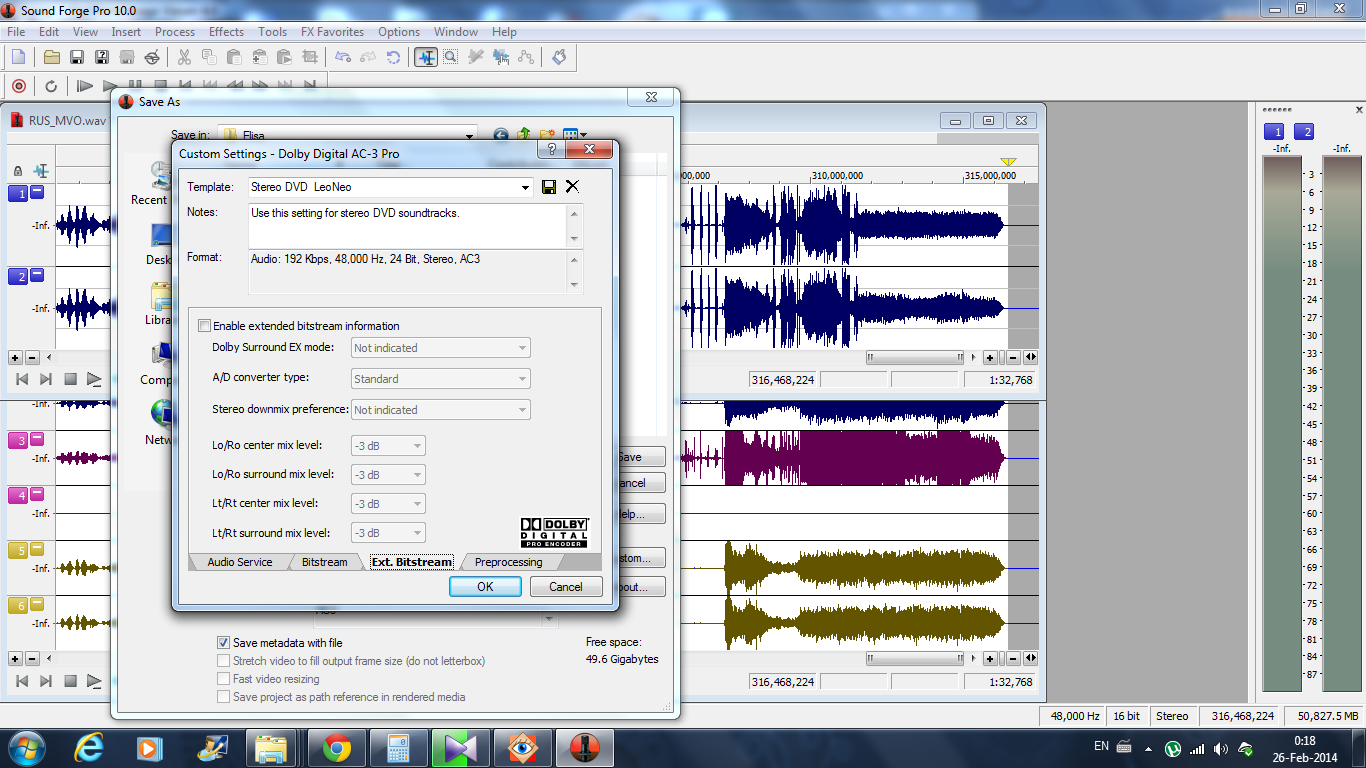Click the Undo icon in the toolbar
The width and height of the screenshot is (1366, 768).
tap(343, 57)
